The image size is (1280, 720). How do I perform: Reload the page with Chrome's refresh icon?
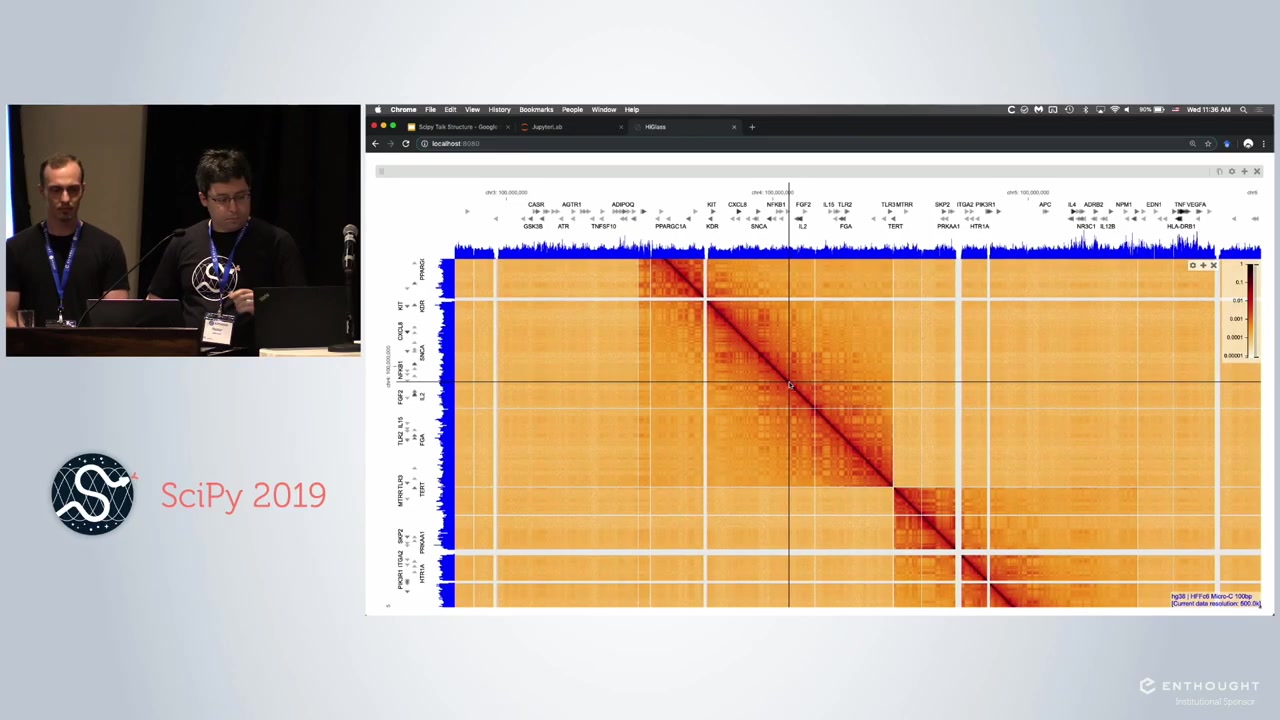click(405, 143)
